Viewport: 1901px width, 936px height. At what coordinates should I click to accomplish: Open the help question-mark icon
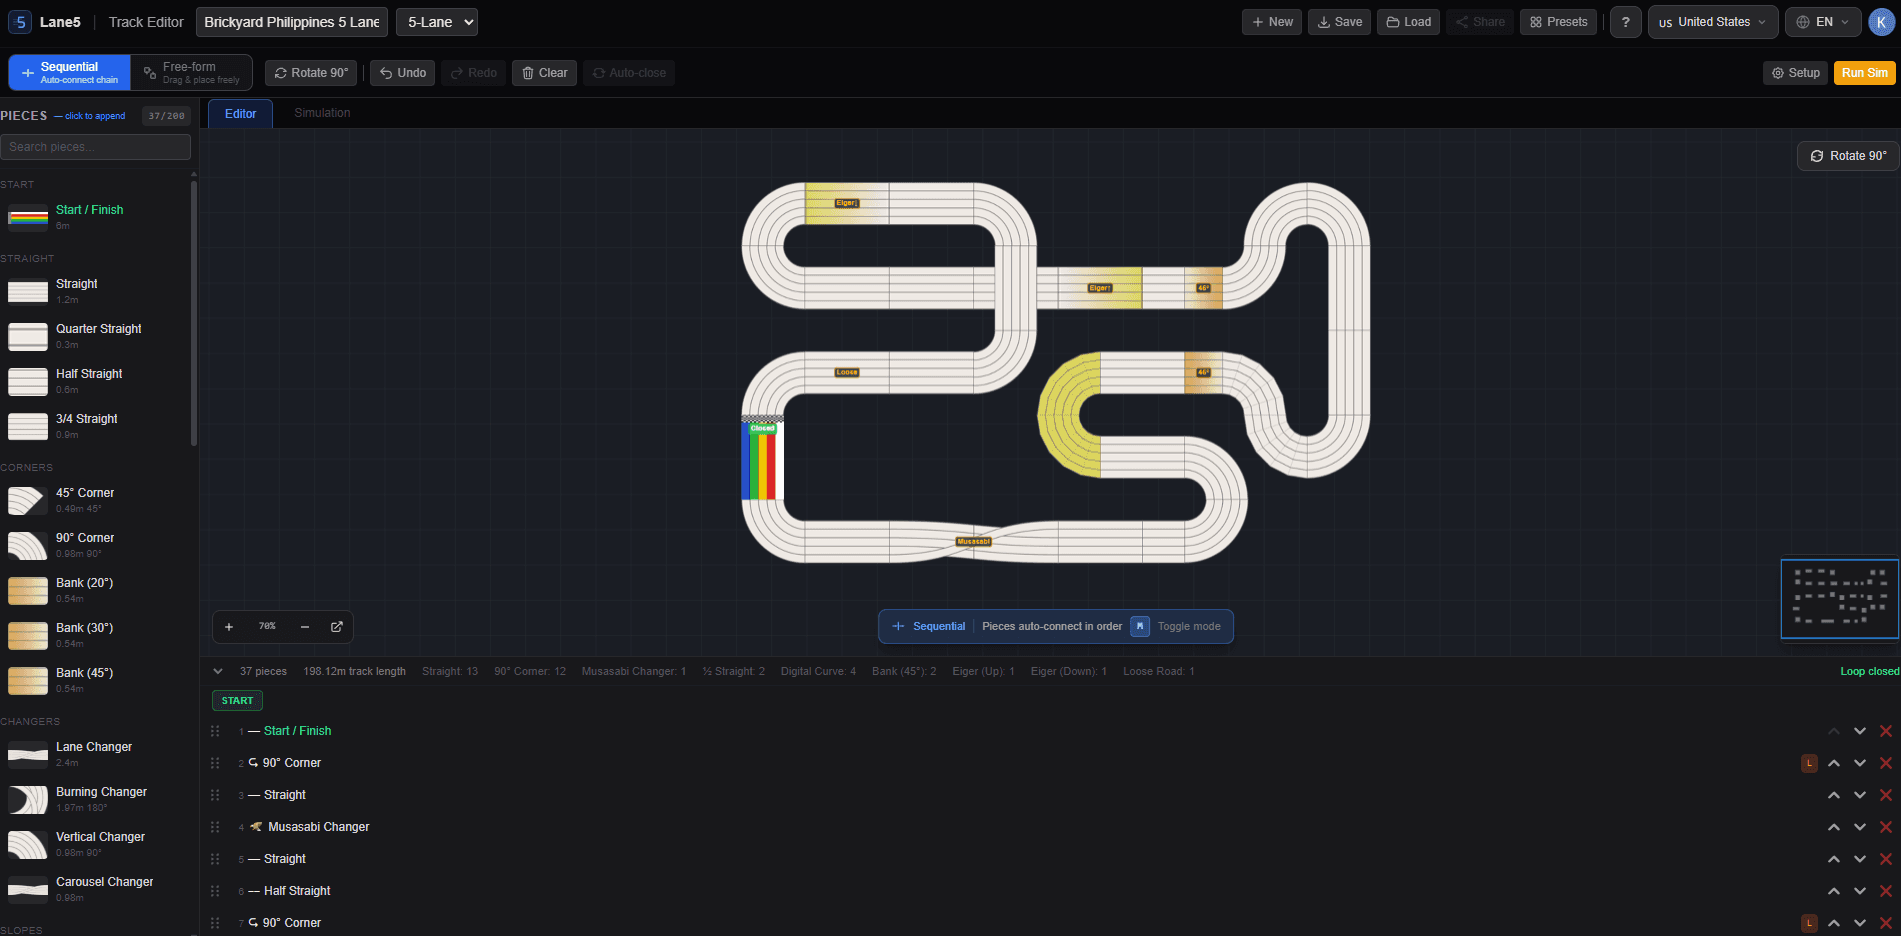(x=1625, y=21)
